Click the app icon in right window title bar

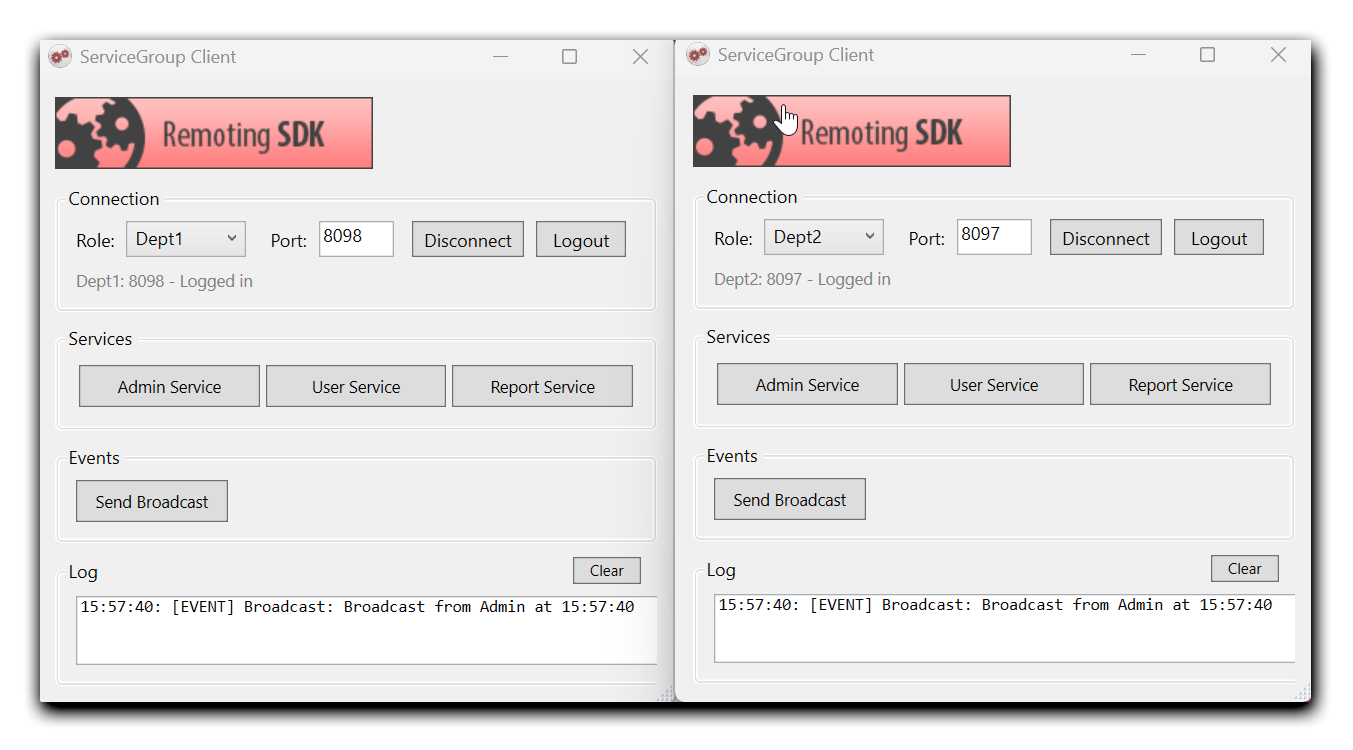698,54
